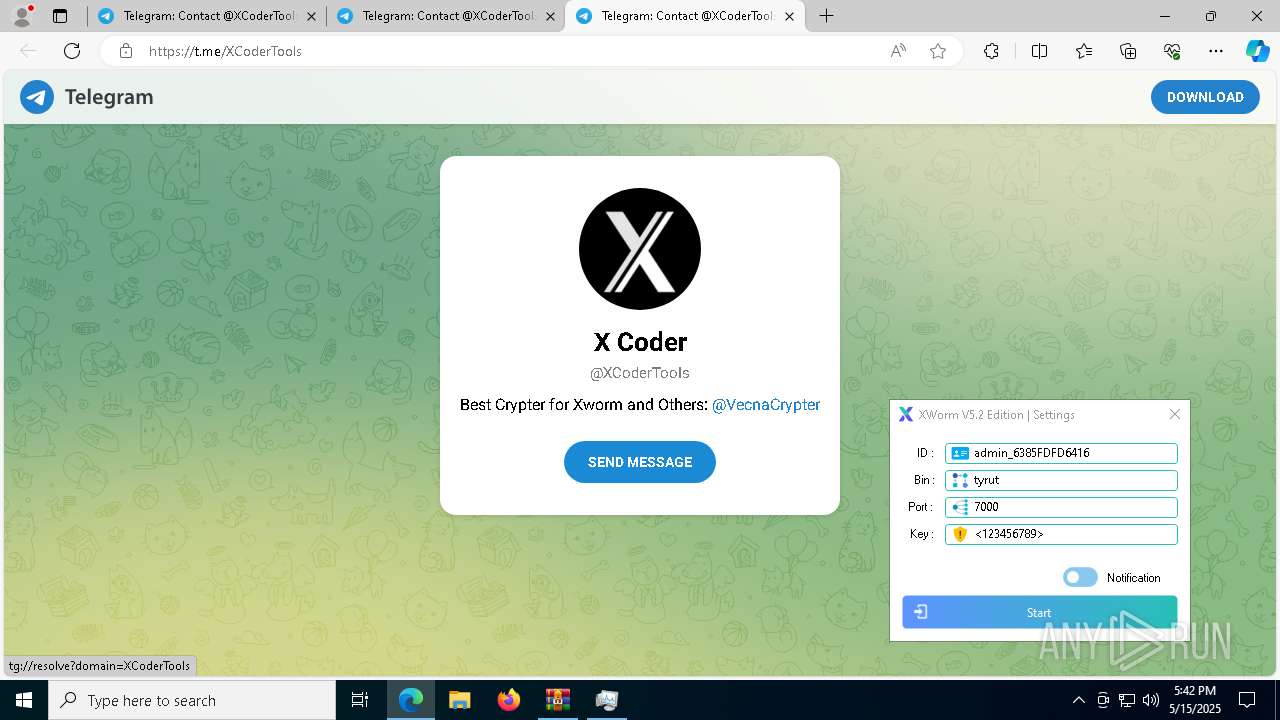The image size is (1280, 720).
Task: Refresh the current page
Action: tap(72, 51)
